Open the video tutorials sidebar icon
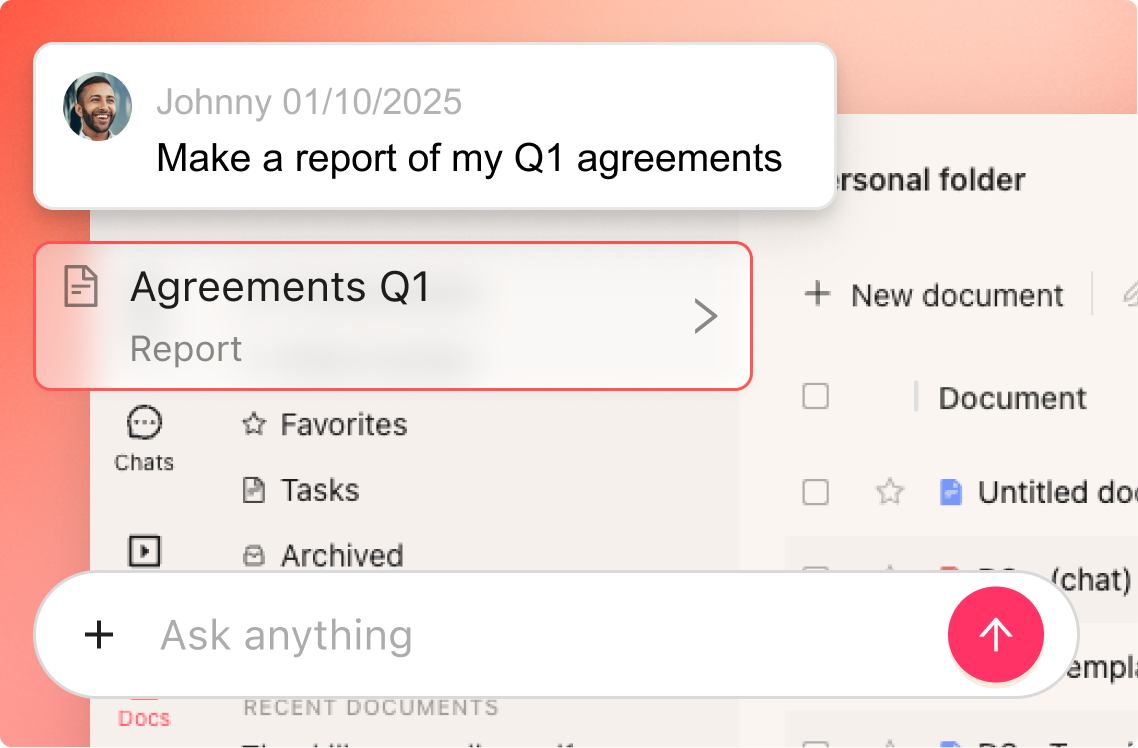Image resolution: width=1138 pixels, height=748 pixels. [x=143, y=552]
